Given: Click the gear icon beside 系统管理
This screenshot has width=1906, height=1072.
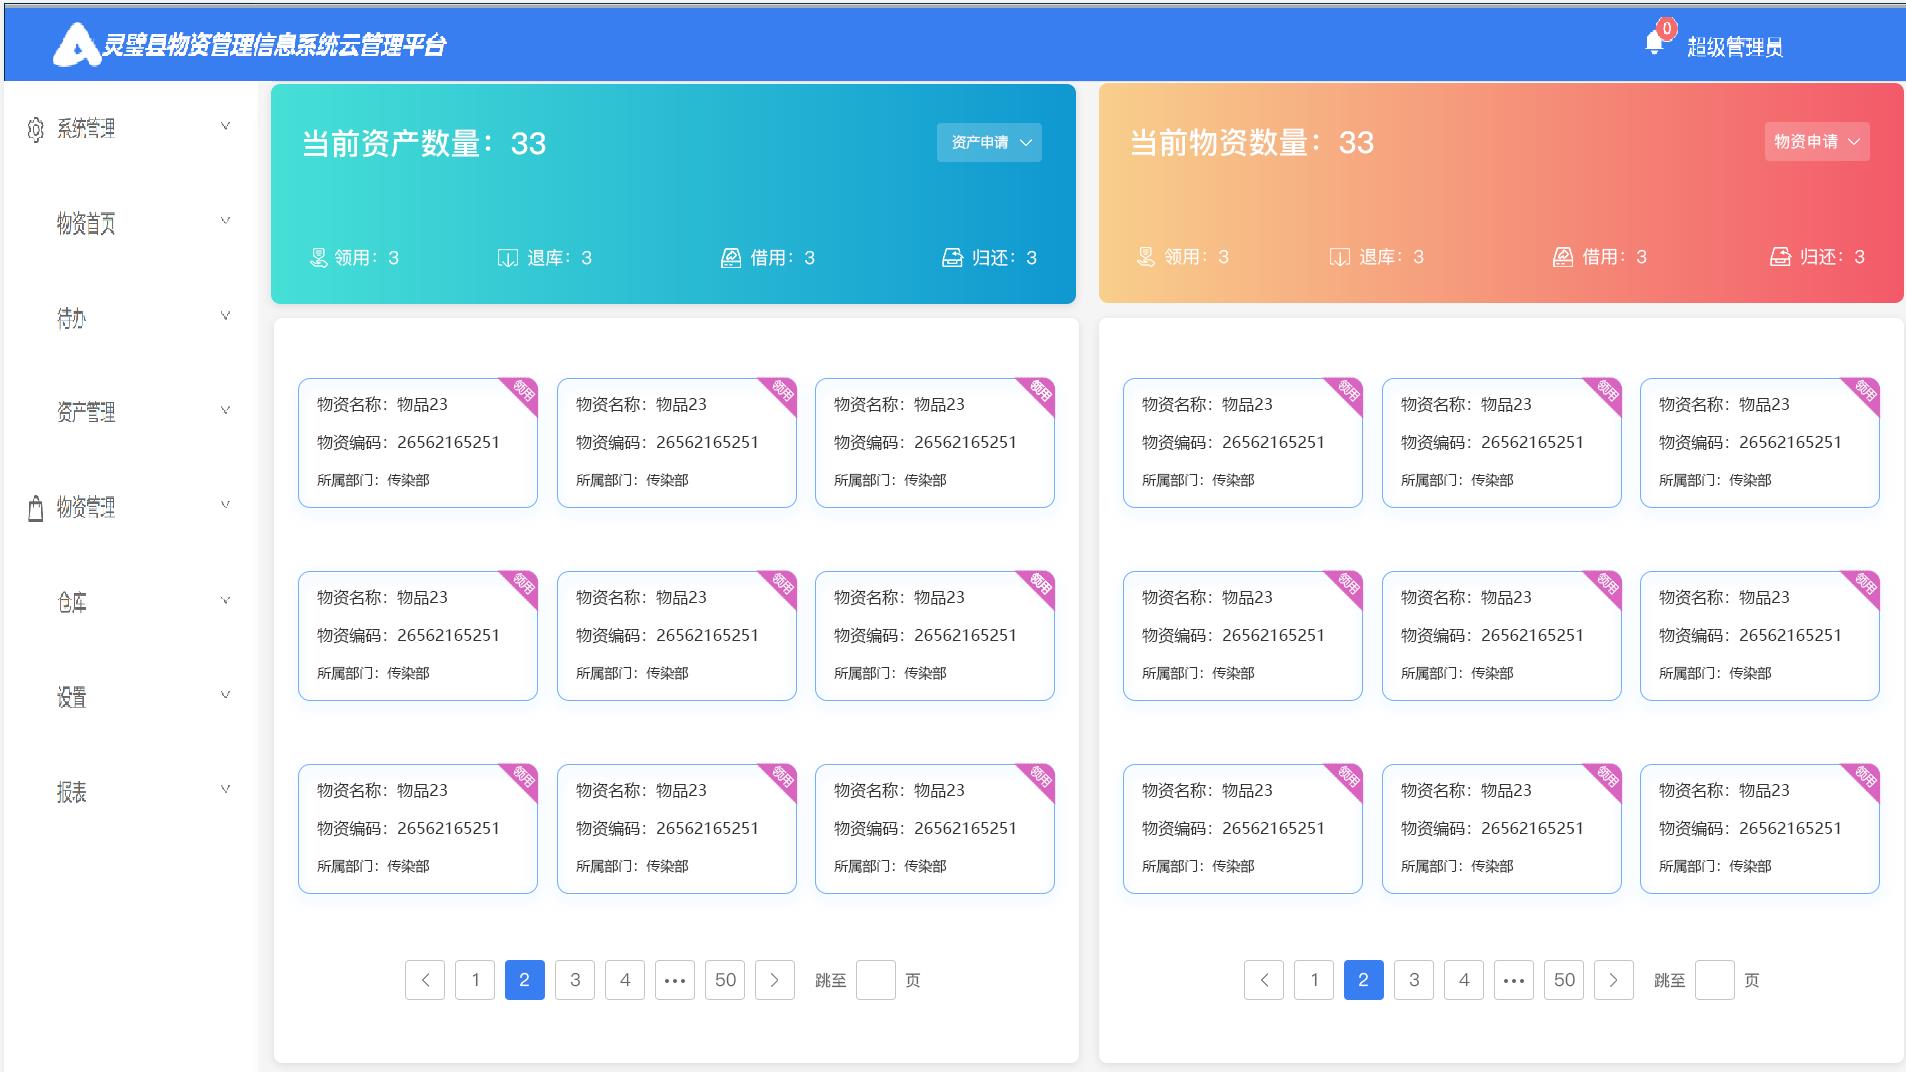Looking at the screenshot, I should coord(36,129).
